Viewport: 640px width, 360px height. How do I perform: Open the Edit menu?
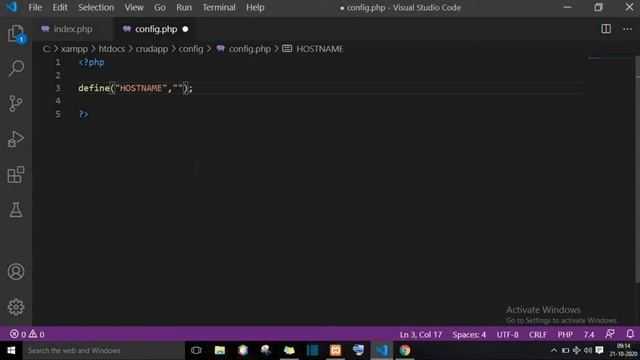pyautogui.click(x=60, y=7)
